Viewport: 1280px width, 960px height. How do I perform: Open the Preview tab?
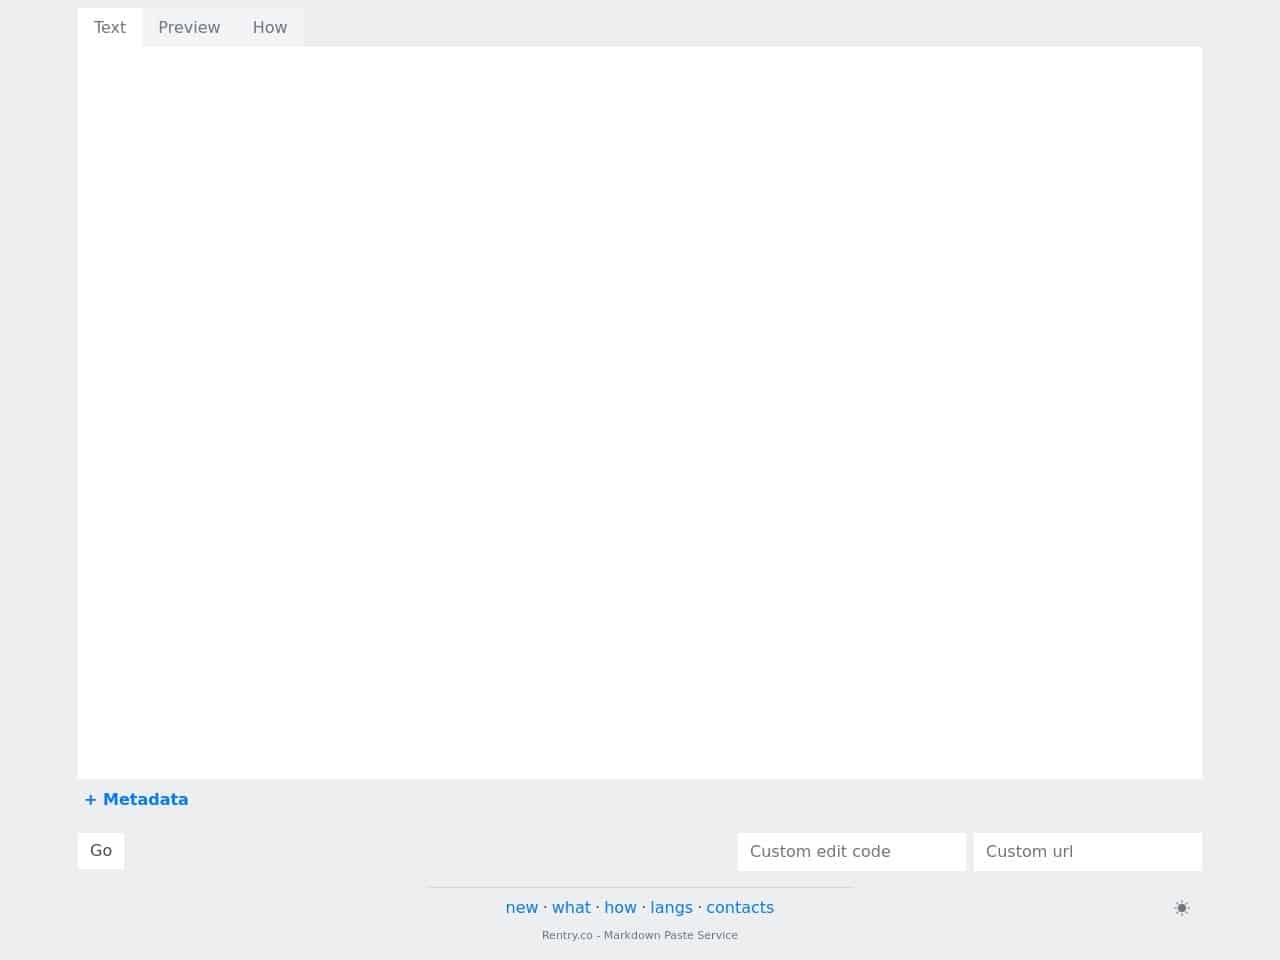(189, 27)
